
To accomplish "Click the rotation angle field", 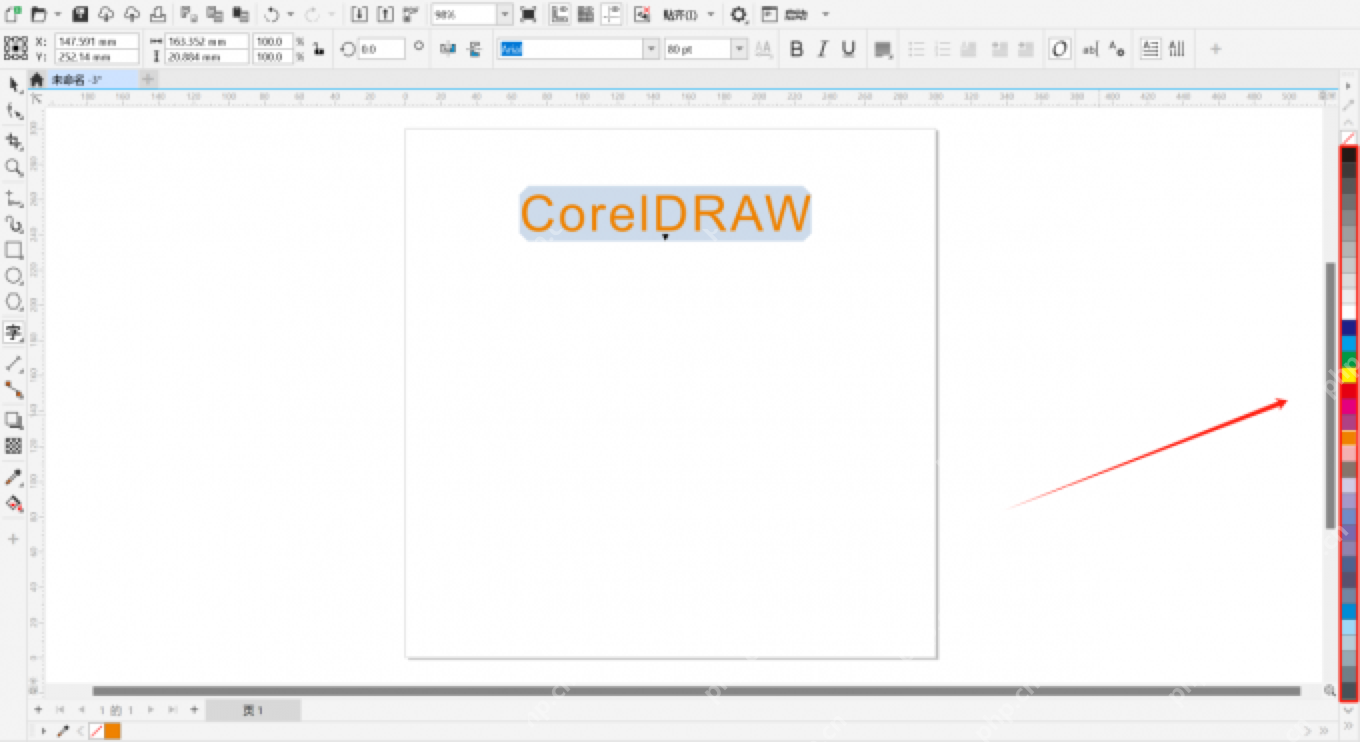I will point(381,49).
